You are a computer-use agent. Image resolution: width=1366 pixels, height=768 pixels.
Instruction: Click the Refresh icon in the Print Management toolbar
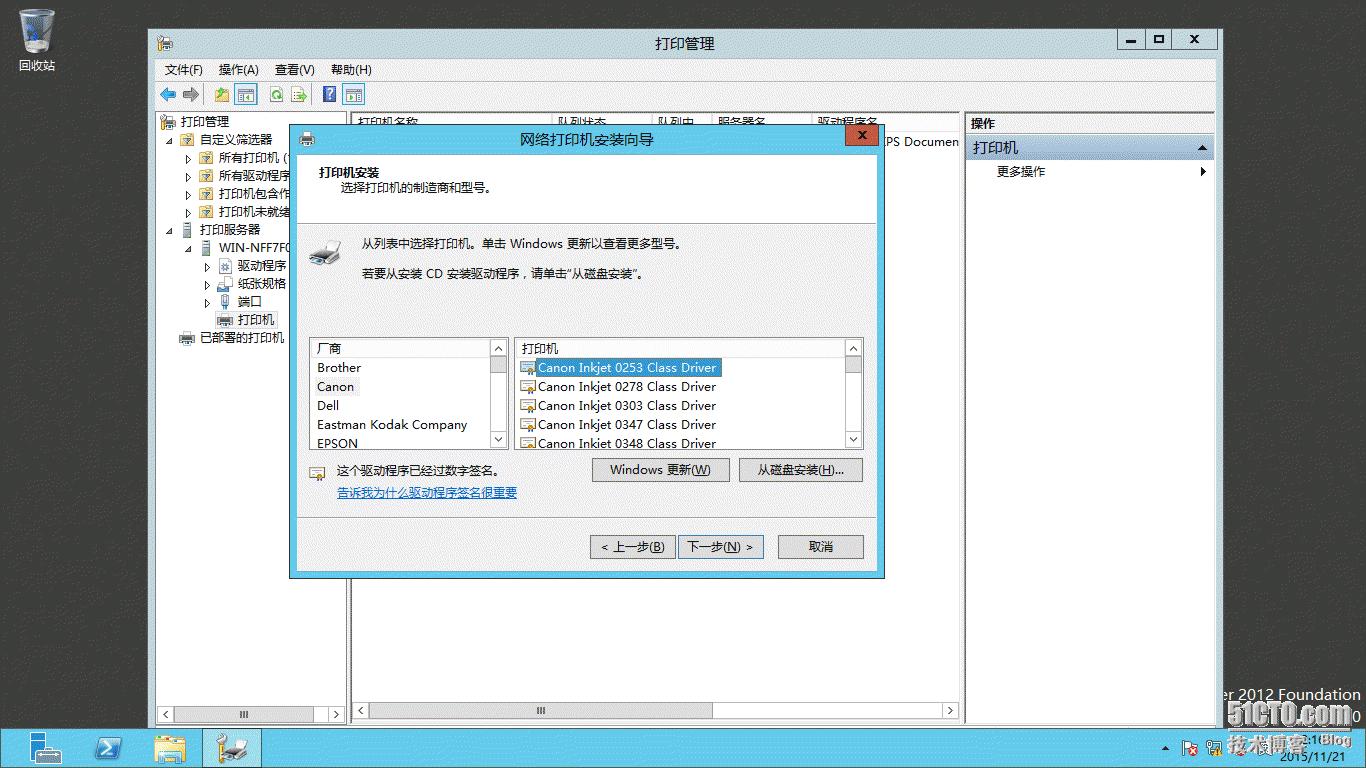point(276,93)
